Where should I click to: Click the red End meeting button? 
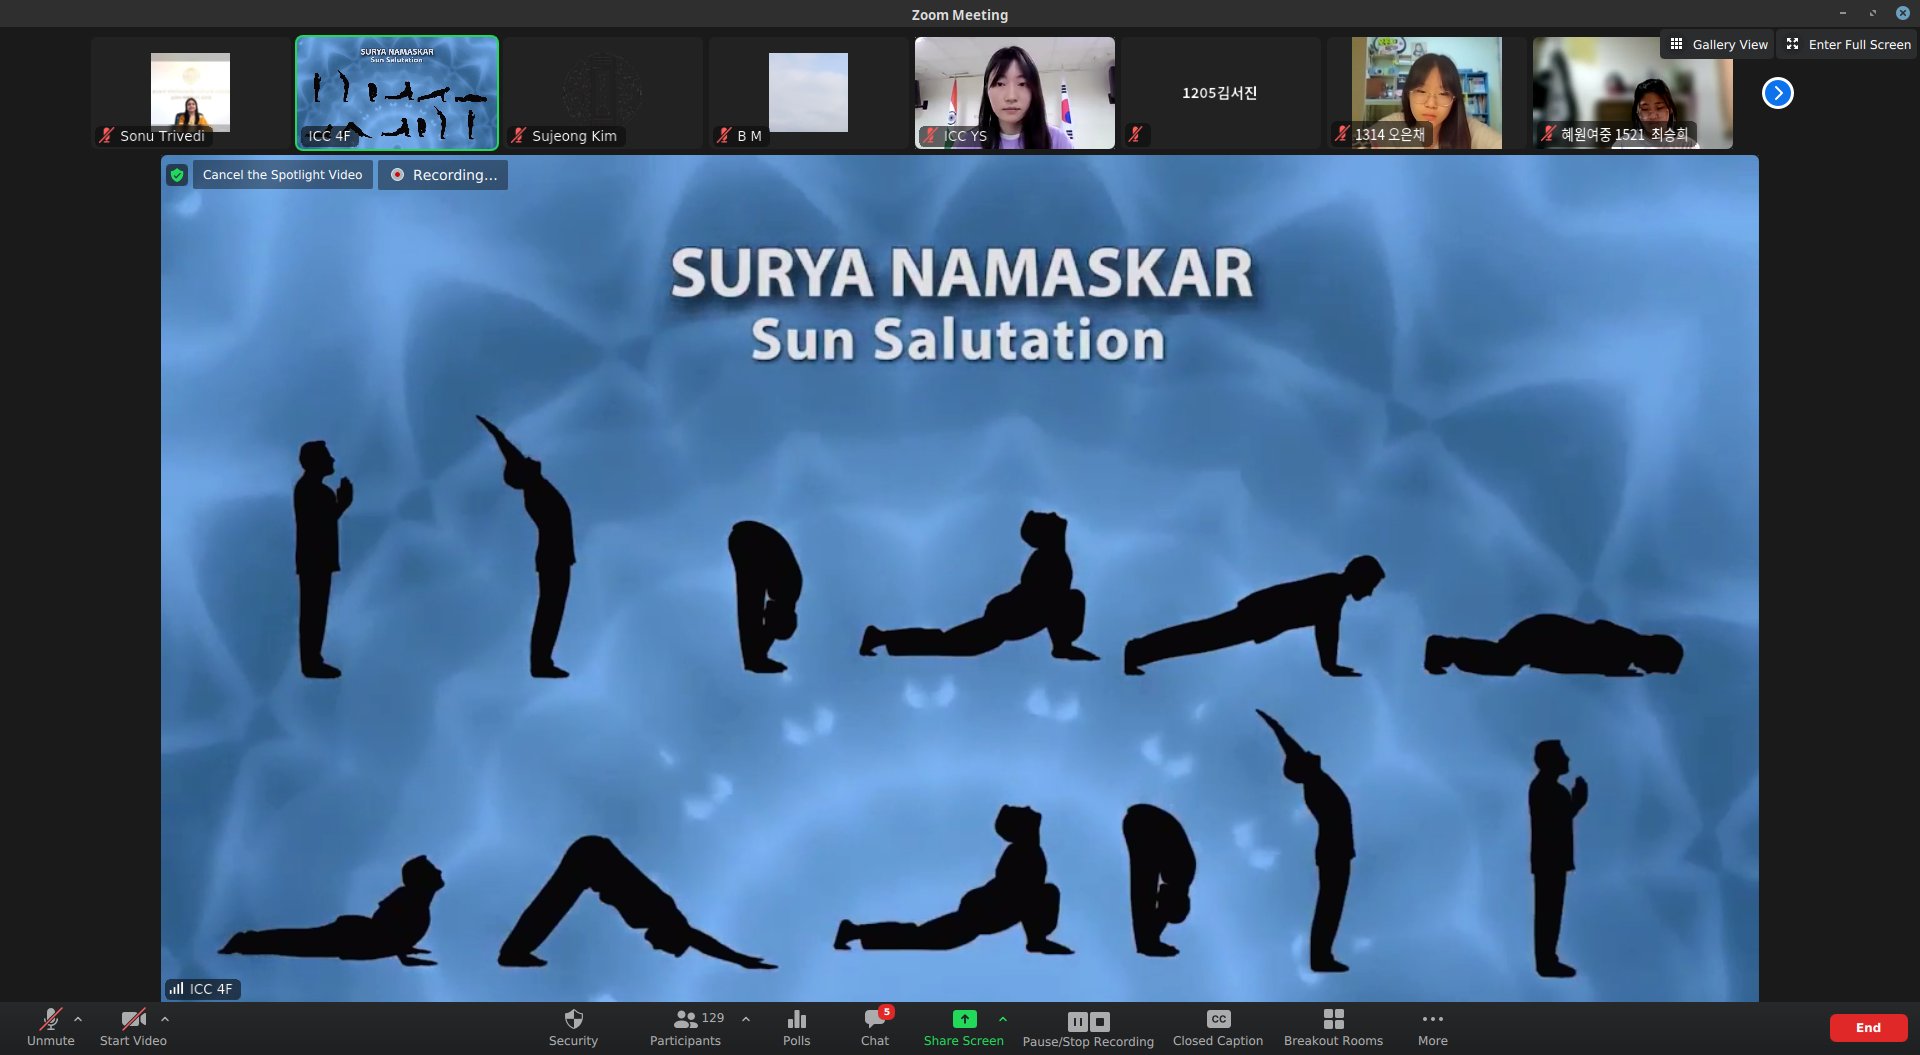tap(1867, 1028)
